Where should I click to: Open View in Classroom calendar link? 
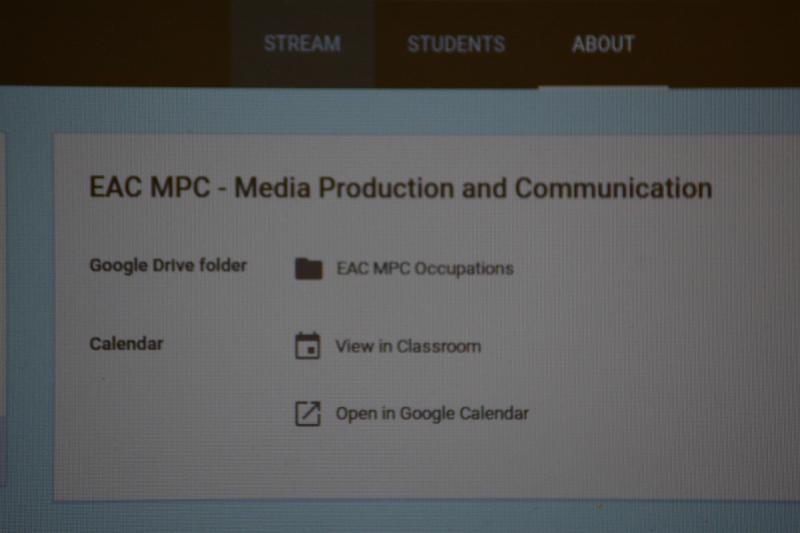(x=408, y=346)
